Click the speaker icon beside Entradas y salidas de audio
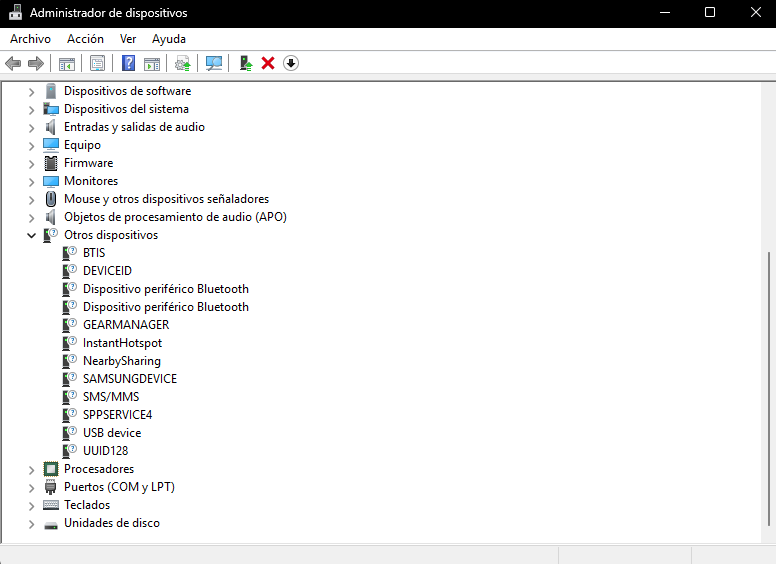The height and width of the screenshot is (564, 776). click(50, 127)
